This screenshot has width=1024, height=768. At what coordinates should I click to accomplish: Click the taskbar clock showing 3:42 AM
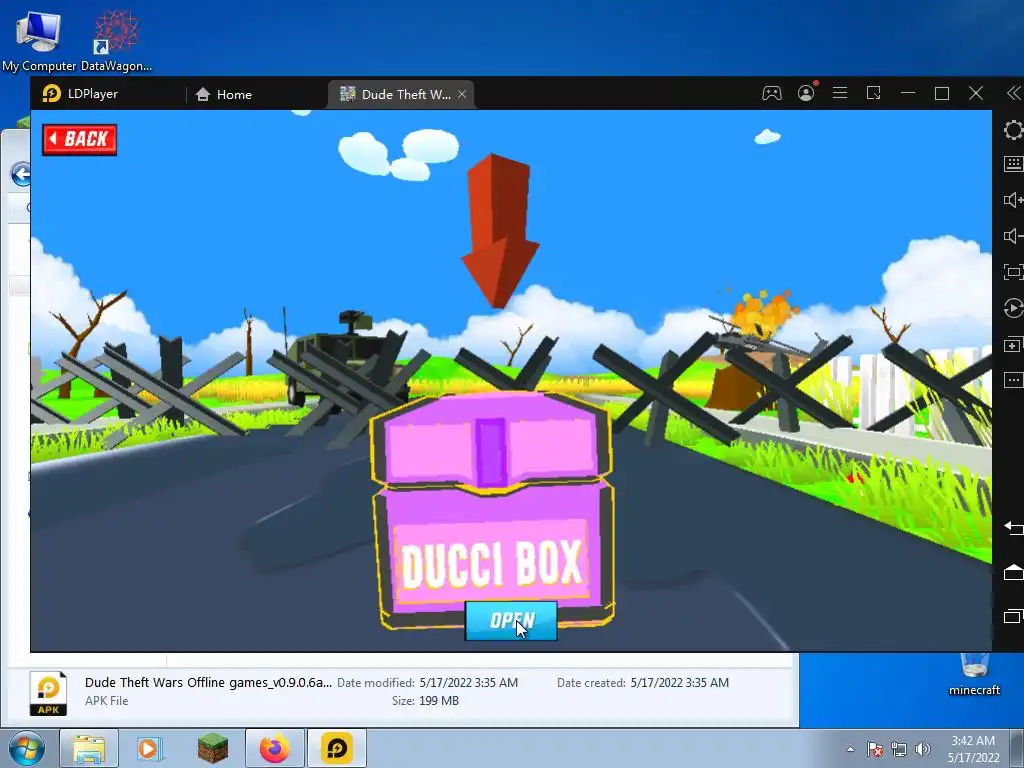(x=973, y=749)
